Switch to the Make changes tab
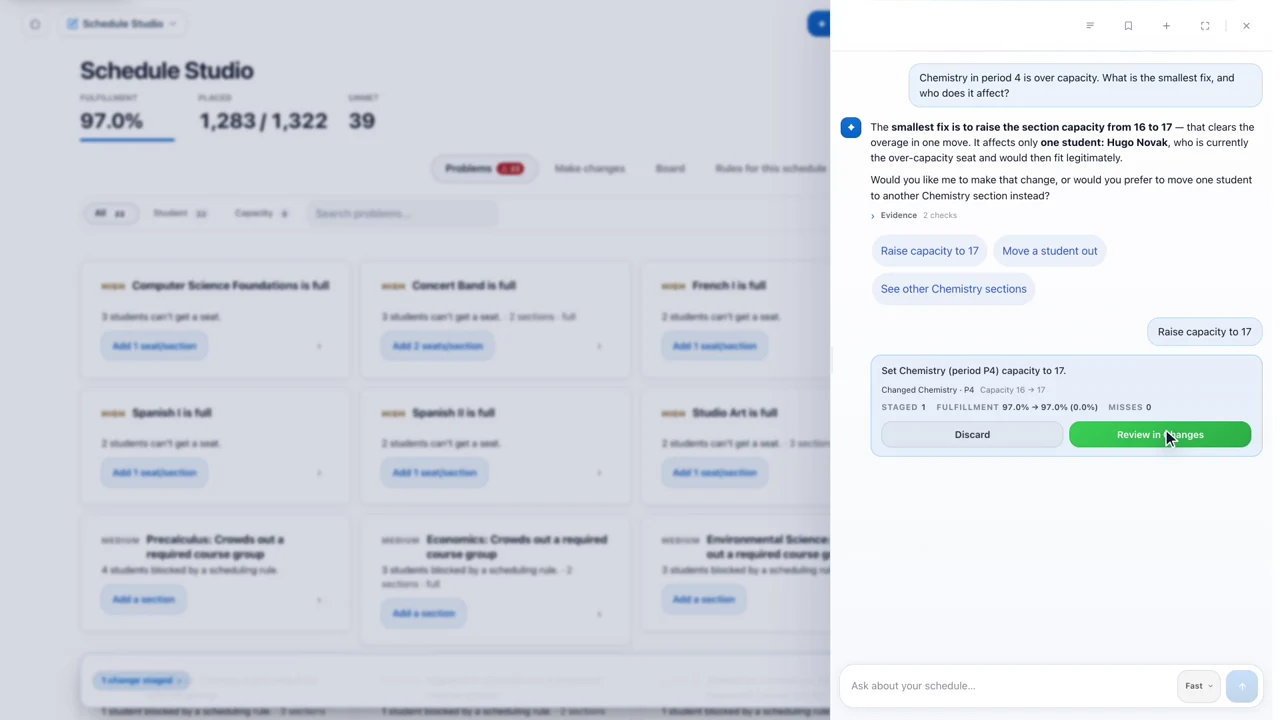The width and height of the screenshot is (1280, 720). (590, 168)
